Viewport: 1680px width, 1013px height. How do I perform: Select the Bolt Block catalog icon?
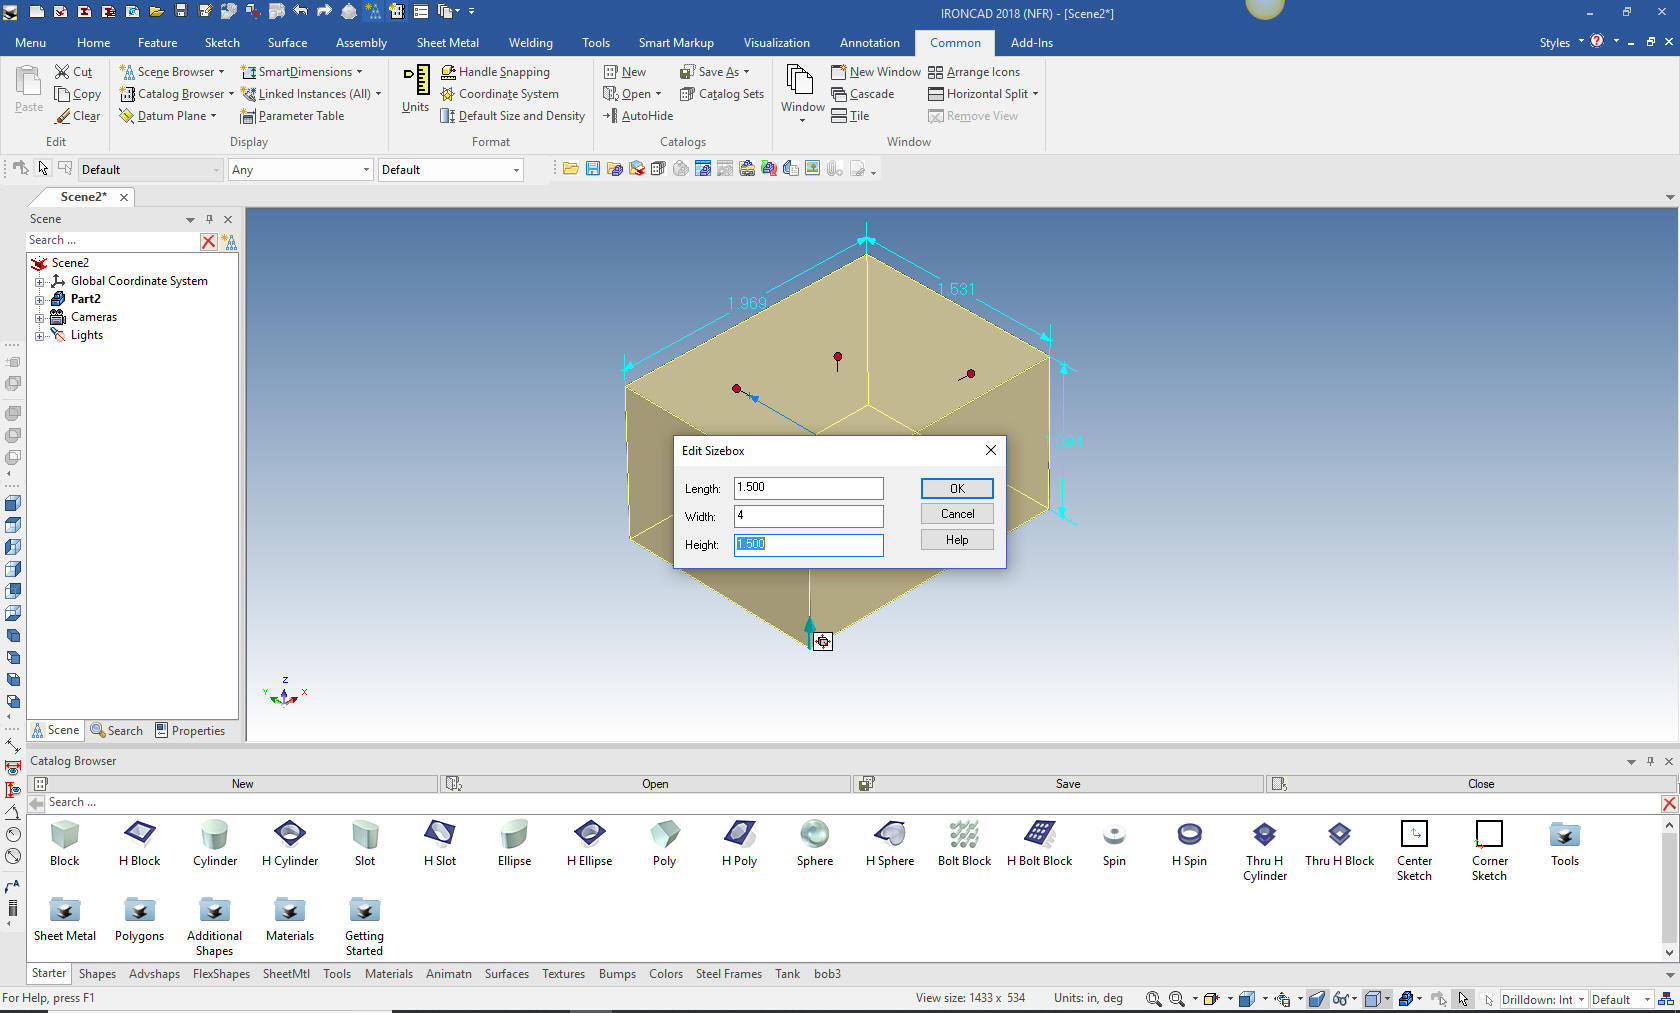pos(964,834)
